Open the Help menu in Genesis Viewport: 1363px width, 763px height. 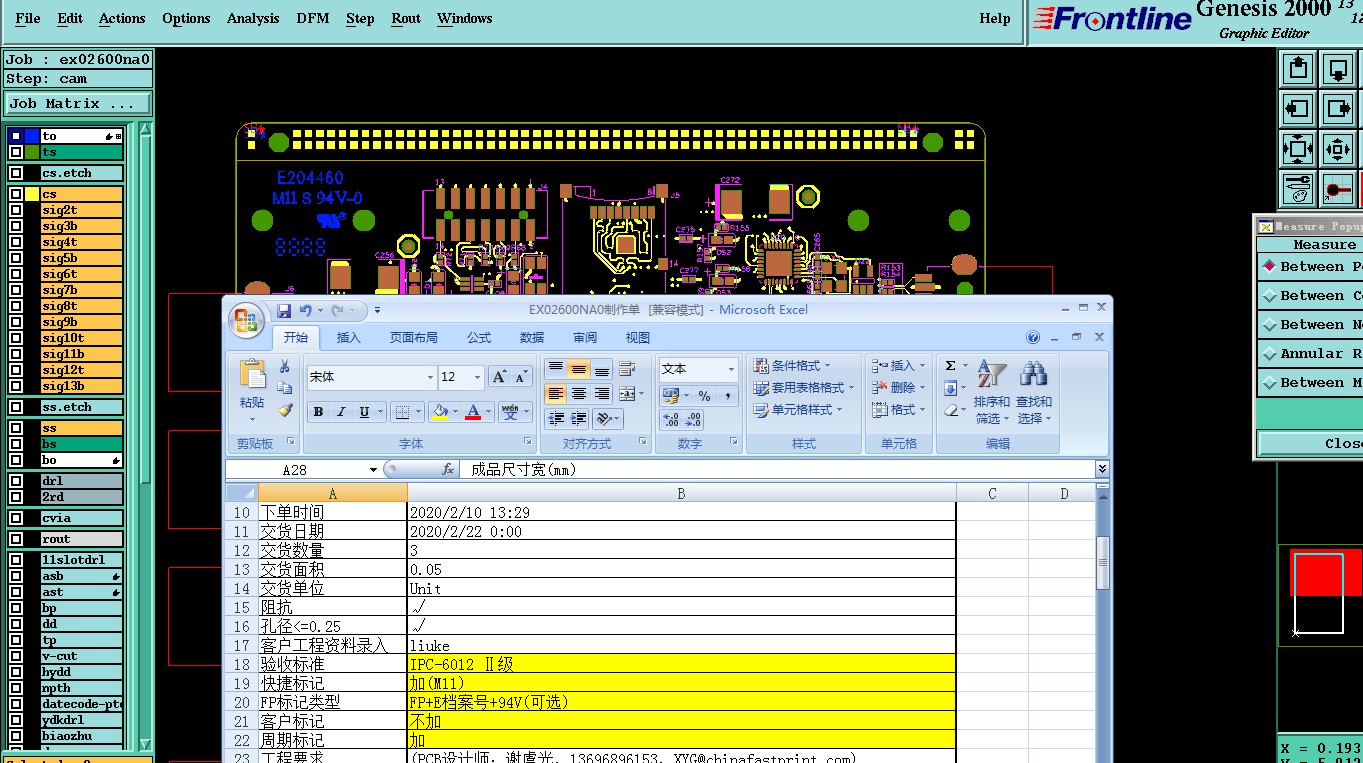click(995, 18)
